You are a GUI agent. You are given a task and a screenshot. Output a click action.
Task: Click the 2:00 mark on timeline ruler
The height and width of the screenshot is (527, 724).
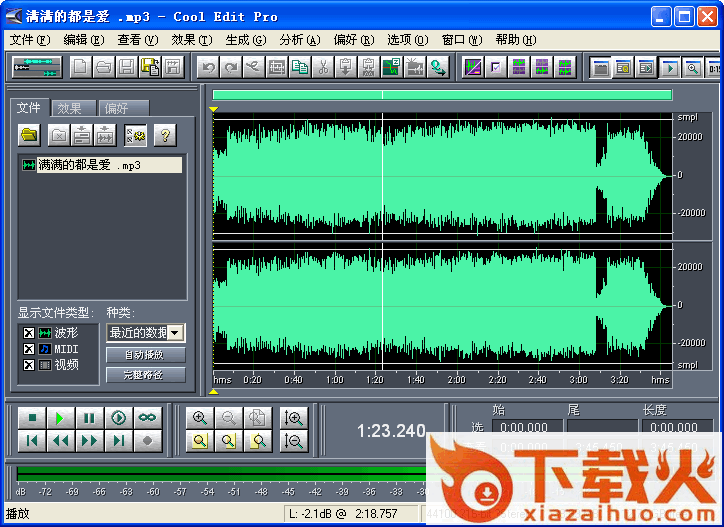[456, 380]
